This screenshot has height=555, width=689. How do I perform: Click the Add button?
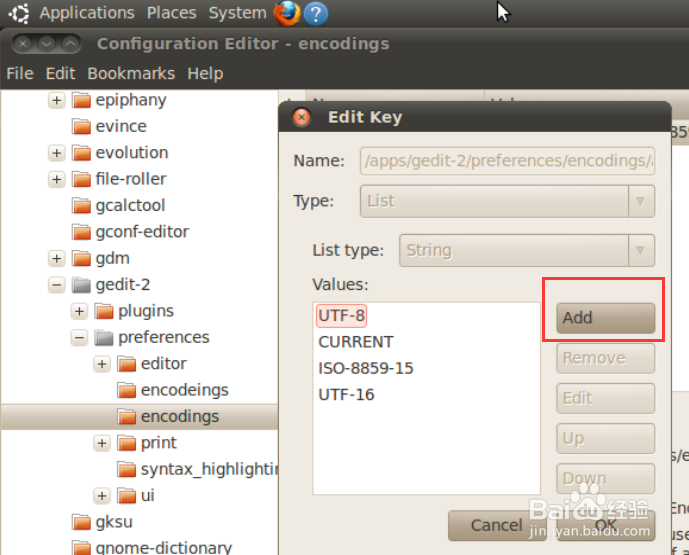[606, 318]
